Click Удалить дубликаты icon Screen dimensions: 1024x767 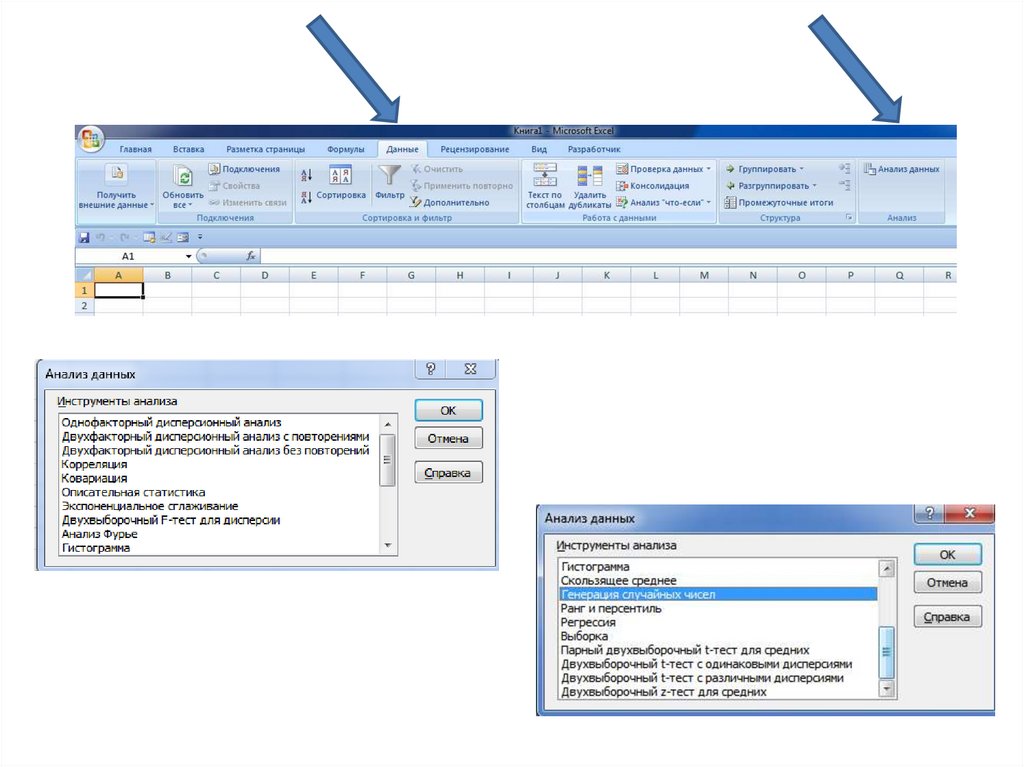[589, 175]
